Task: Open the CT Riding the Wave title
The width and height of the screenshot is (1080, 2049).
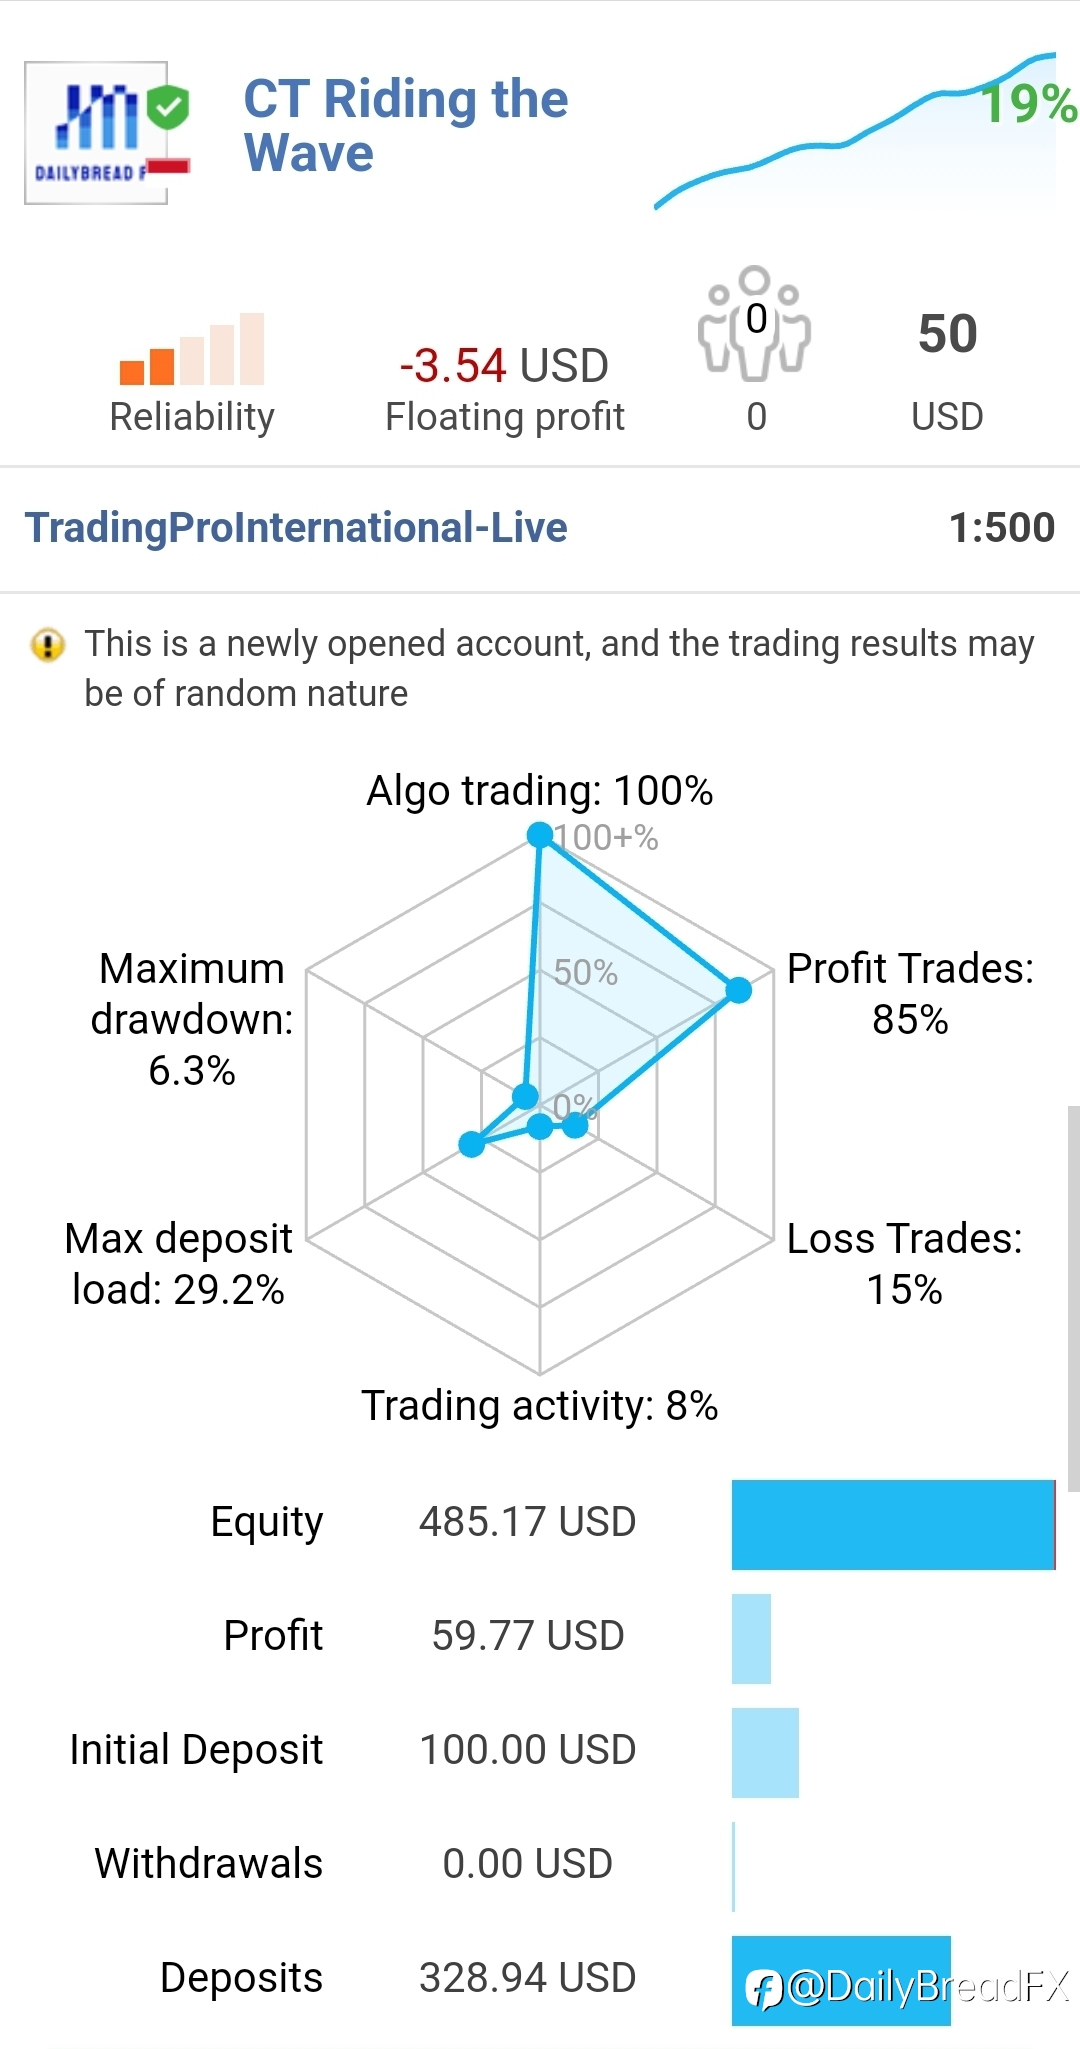Action: [x=406, y=126]
